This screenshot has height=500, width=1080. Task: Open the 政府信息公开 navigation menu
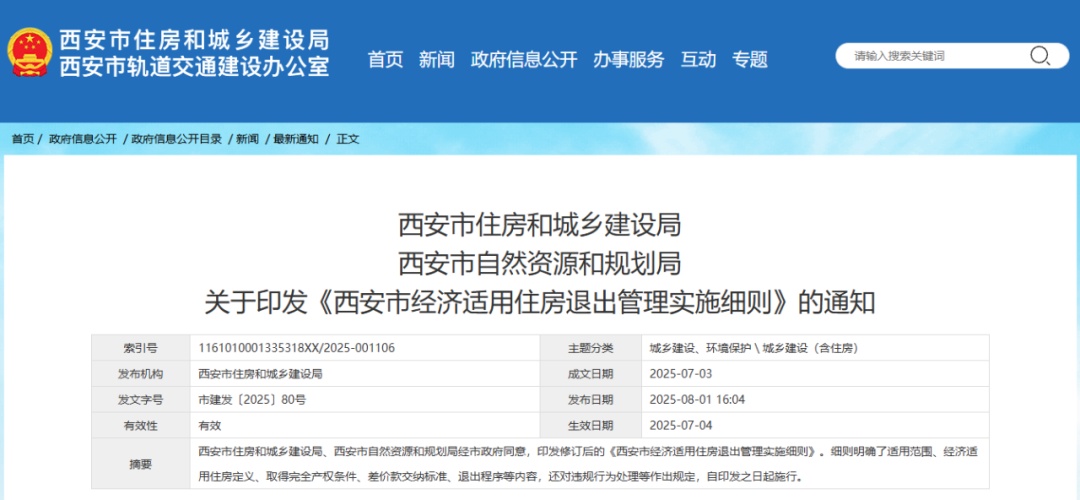coord(524,60)
